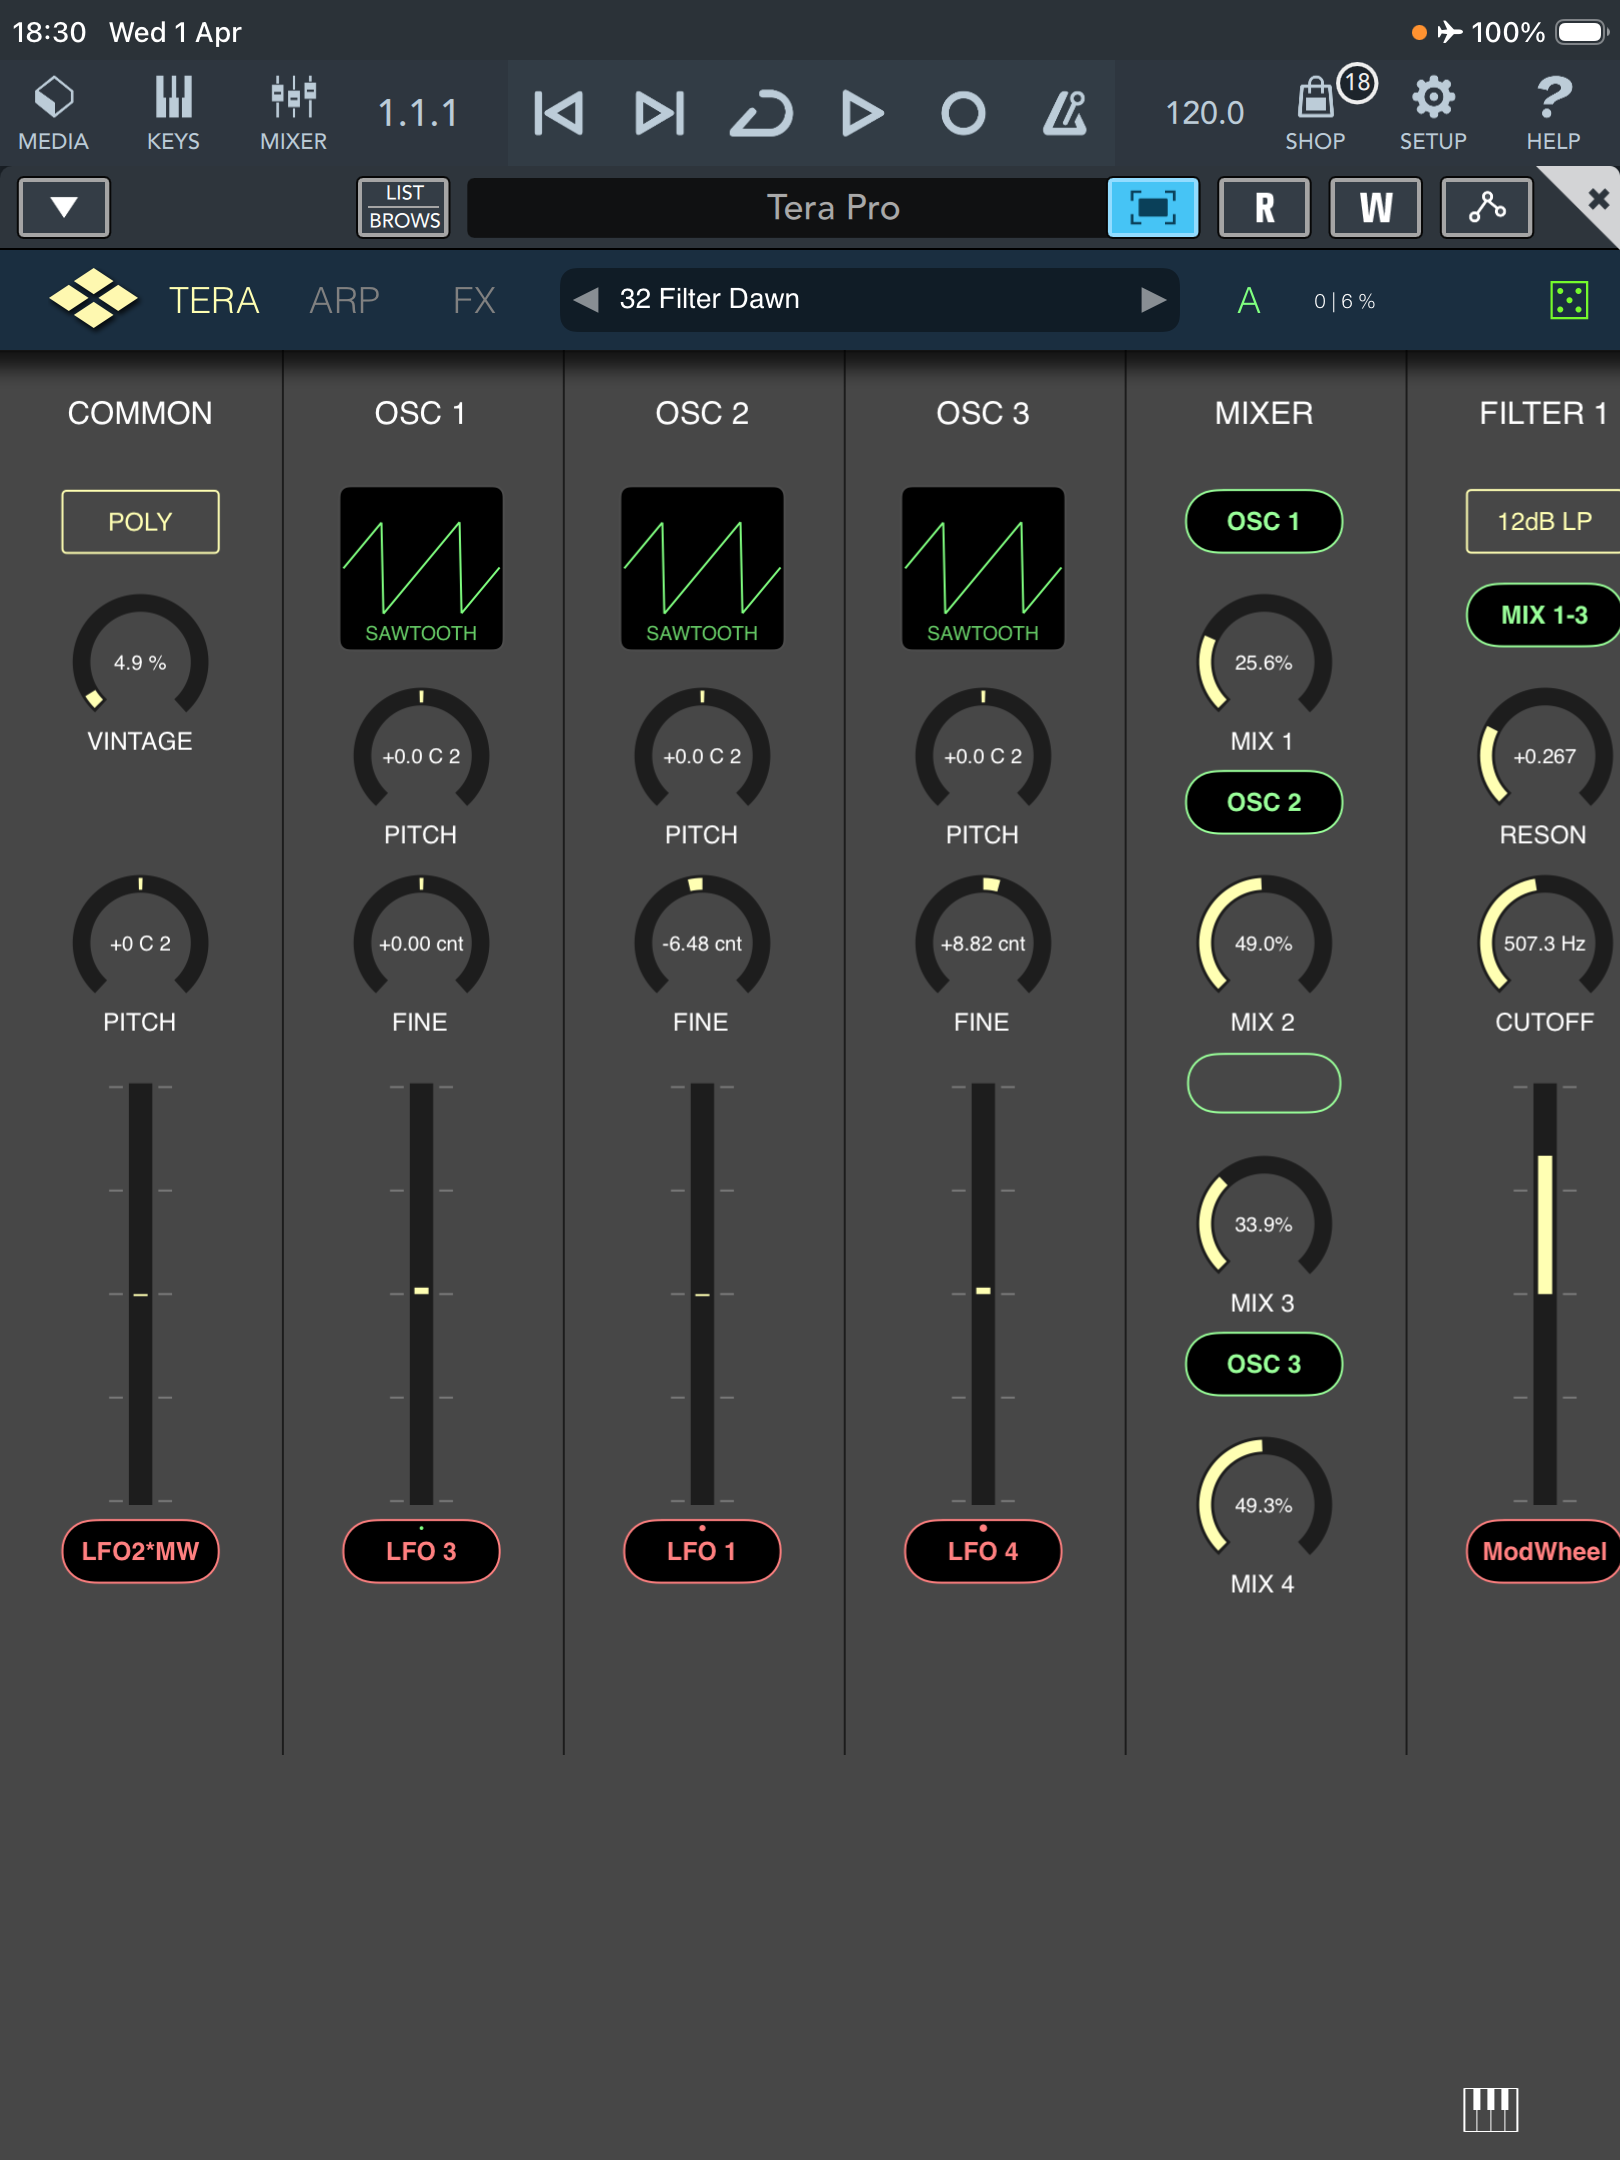The width and height of the screenshot is (1620, 2160).
Task: Open the LFO 3 modulation source
Action: [x=421, y=1551]
